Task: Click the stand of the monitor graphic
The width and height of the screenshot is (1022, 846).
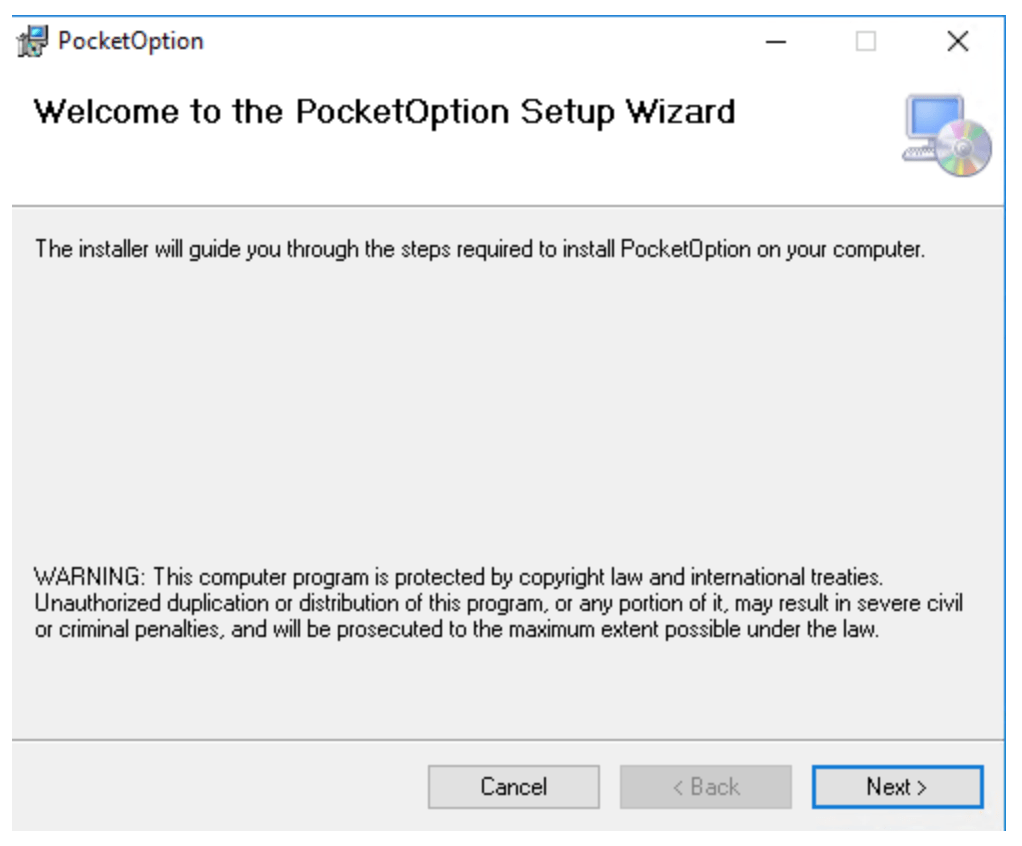Action: (x=933, y=142)
